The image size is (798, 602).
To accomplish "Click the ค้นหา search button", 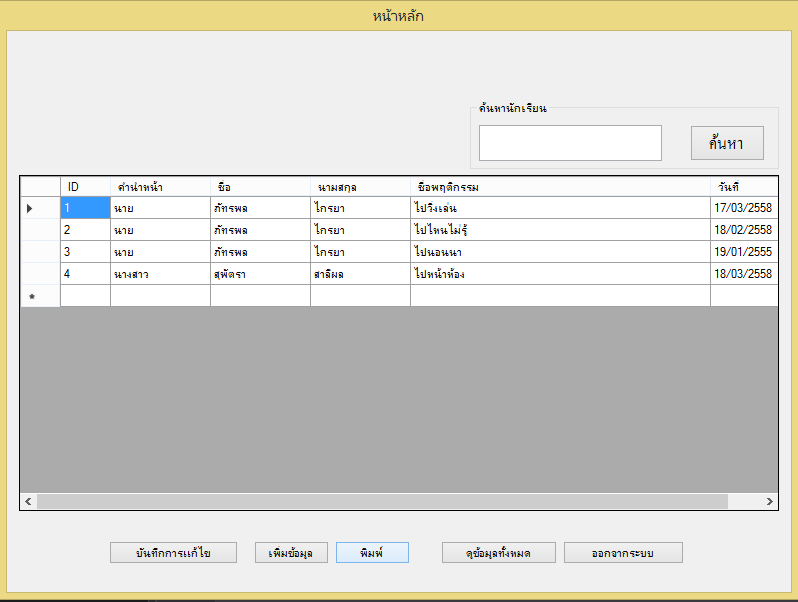I will pos(727,143).
